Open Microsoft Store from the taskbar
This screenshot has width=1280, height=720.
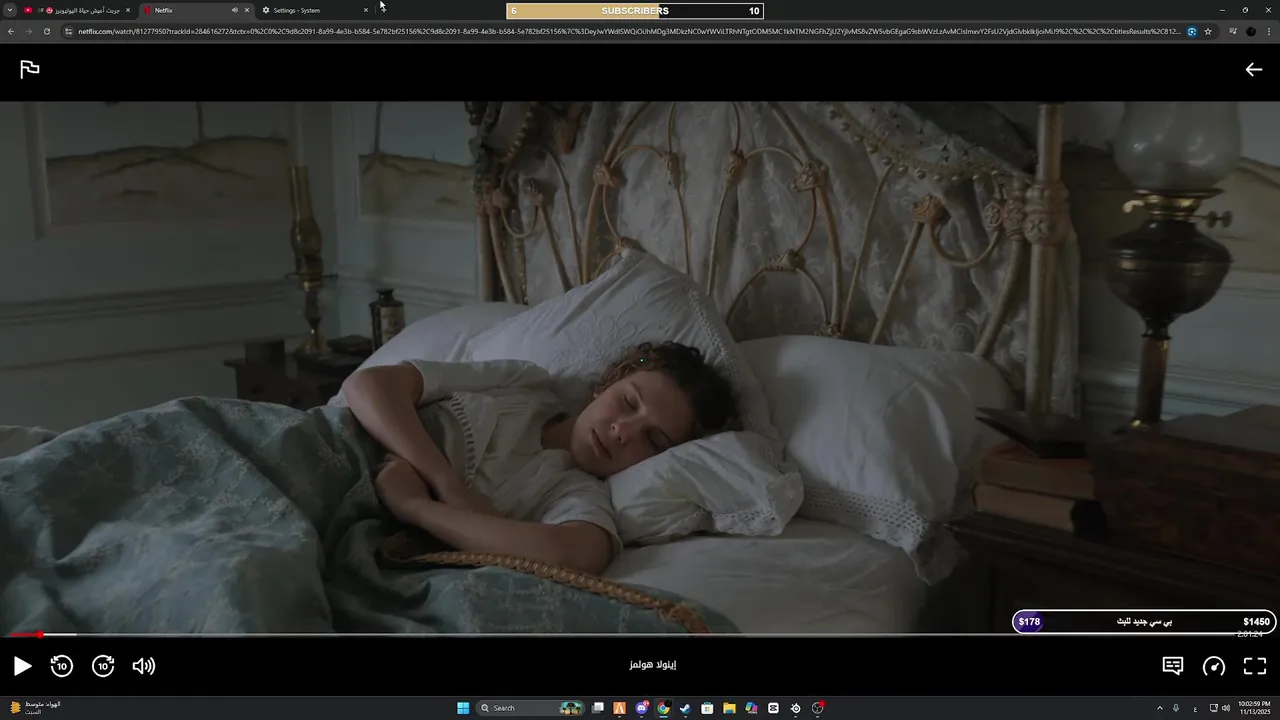click(x=707, y=708)
